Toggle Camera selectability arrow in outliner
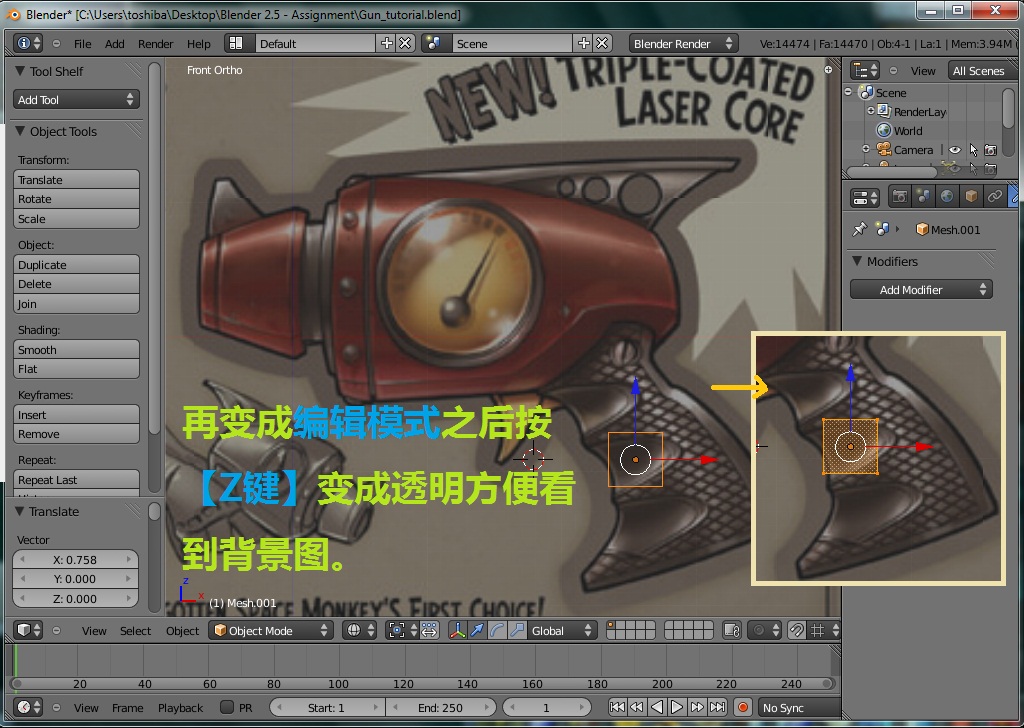 973,150
